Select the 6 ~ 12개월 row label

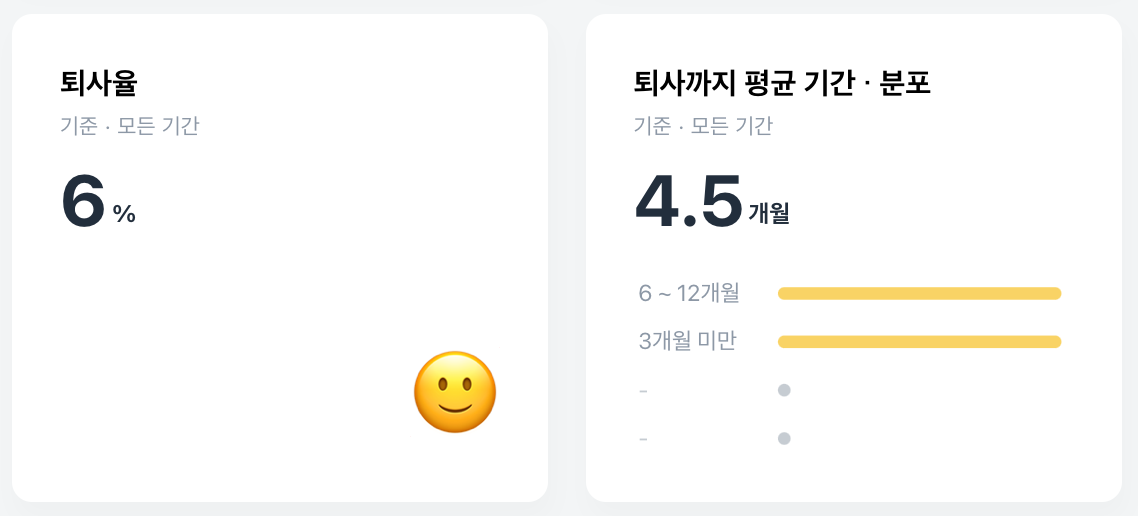tap(689, 293)
